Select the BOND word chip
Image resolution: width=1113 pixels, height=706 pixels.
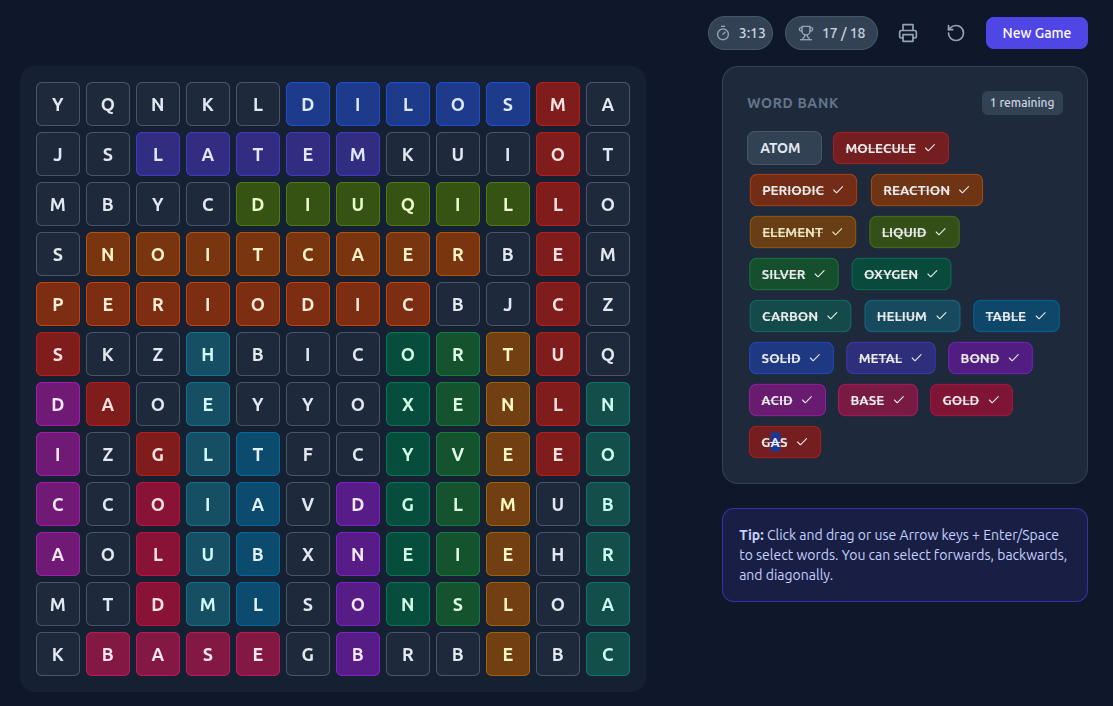tap(990, 357)
